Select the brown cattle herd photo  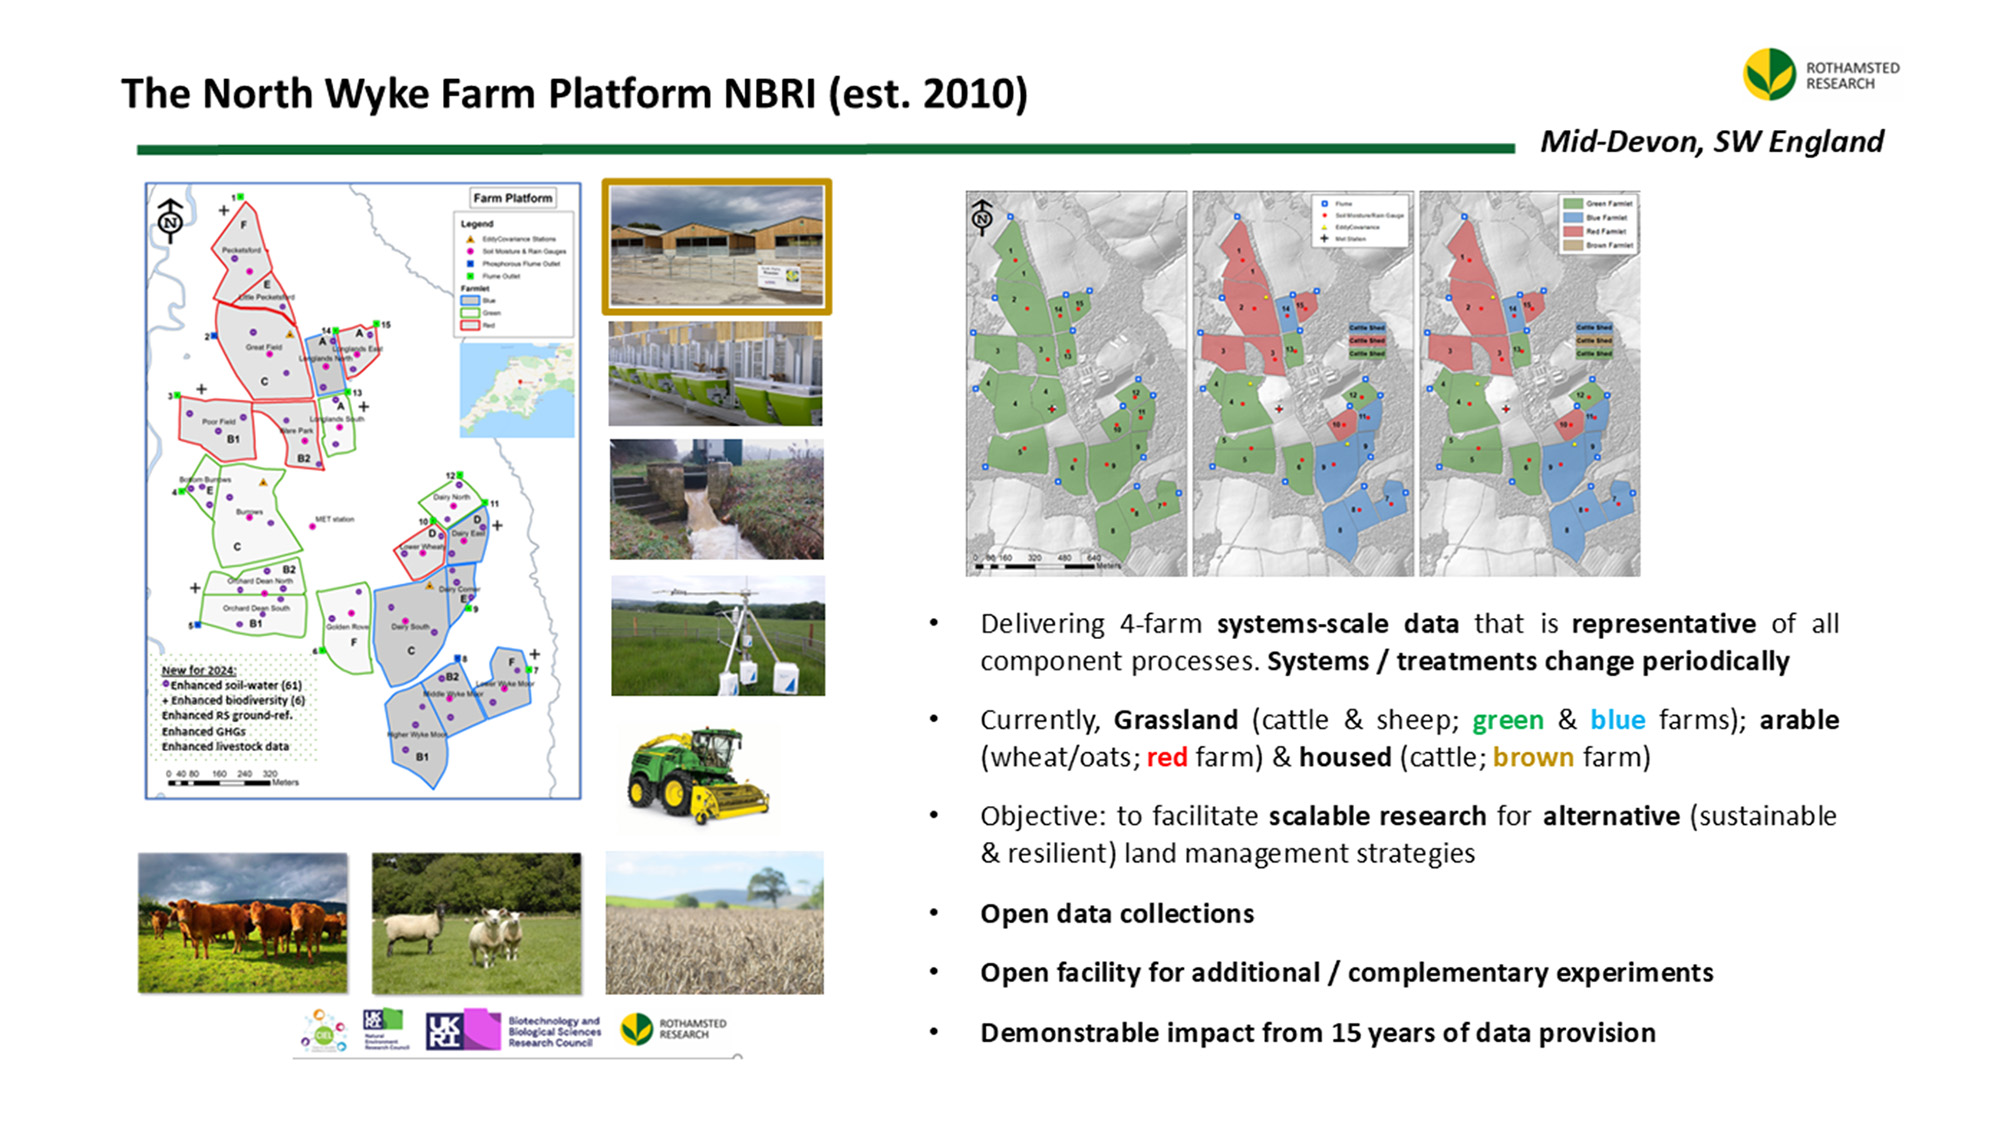[243, 922]
